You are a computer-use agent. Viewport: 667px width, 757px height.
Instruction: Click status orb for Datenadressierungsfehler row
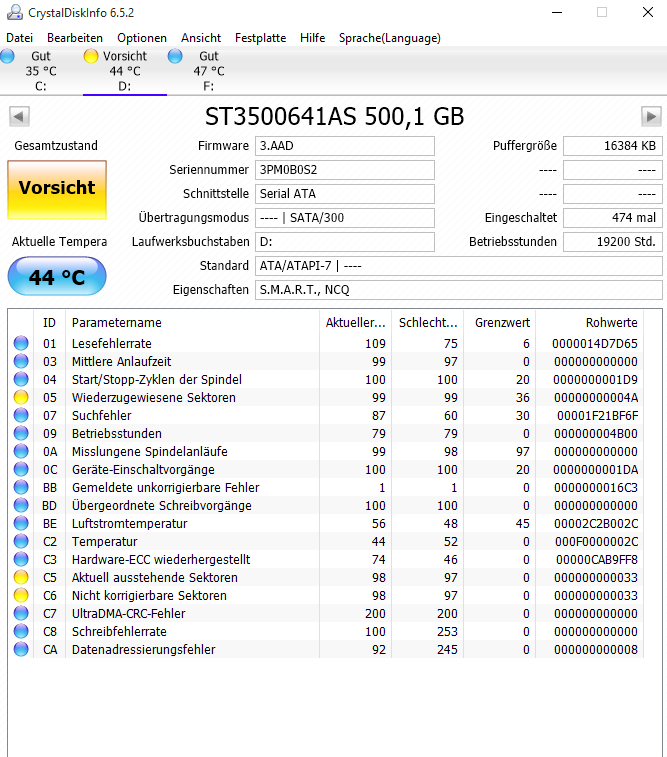pyautogui.click(x=21, y=649)
